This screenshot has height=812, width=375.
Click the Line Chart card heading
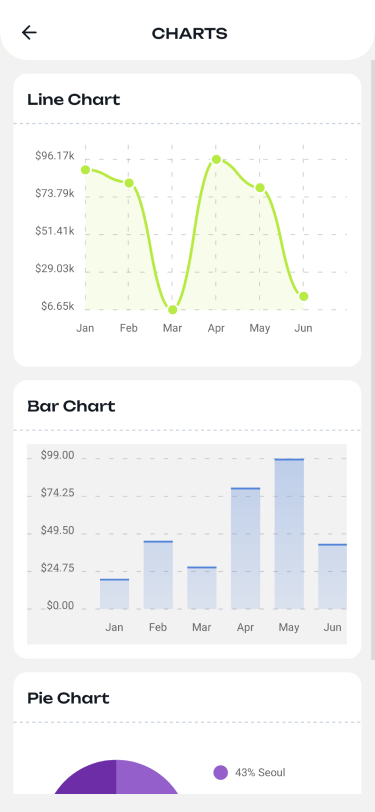click(x=74, y=99)
